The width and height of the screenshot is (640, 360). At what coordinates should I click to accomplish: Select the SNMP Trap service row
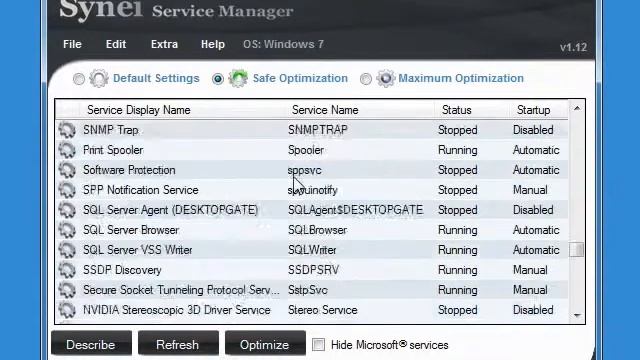(311, 130)
